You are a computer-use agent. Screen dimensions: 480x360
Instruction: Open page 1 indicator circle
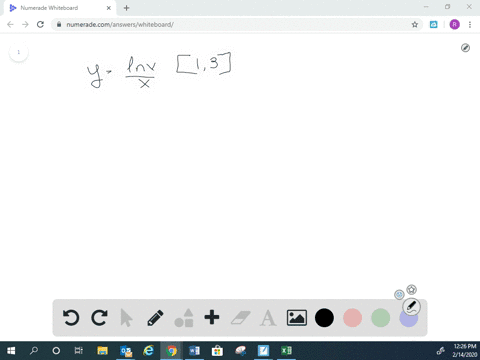click(x=19, y=52)
